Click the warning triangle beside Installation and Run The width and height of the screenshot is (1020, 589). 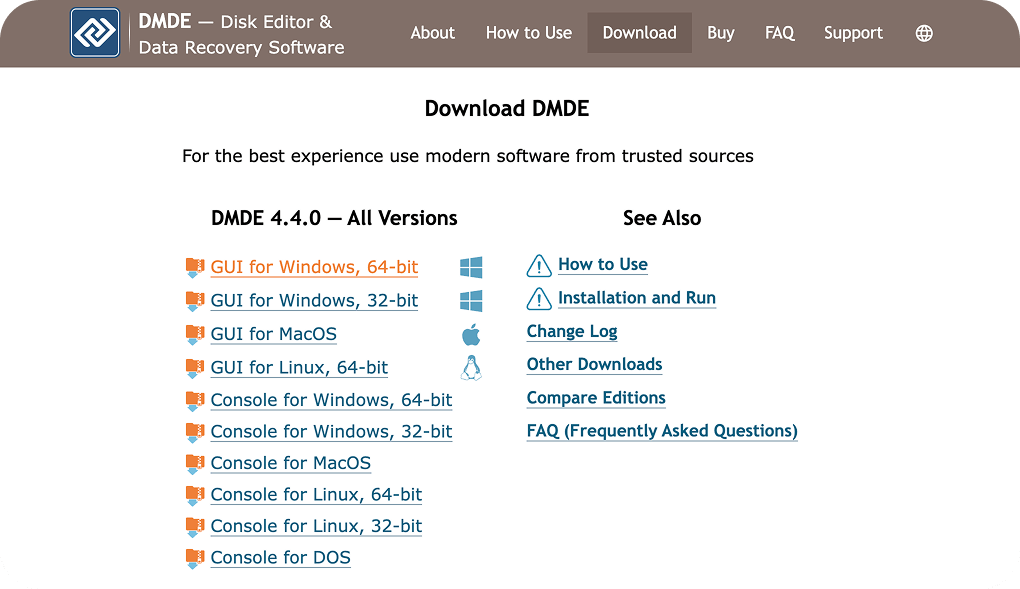tap(538, 297)
